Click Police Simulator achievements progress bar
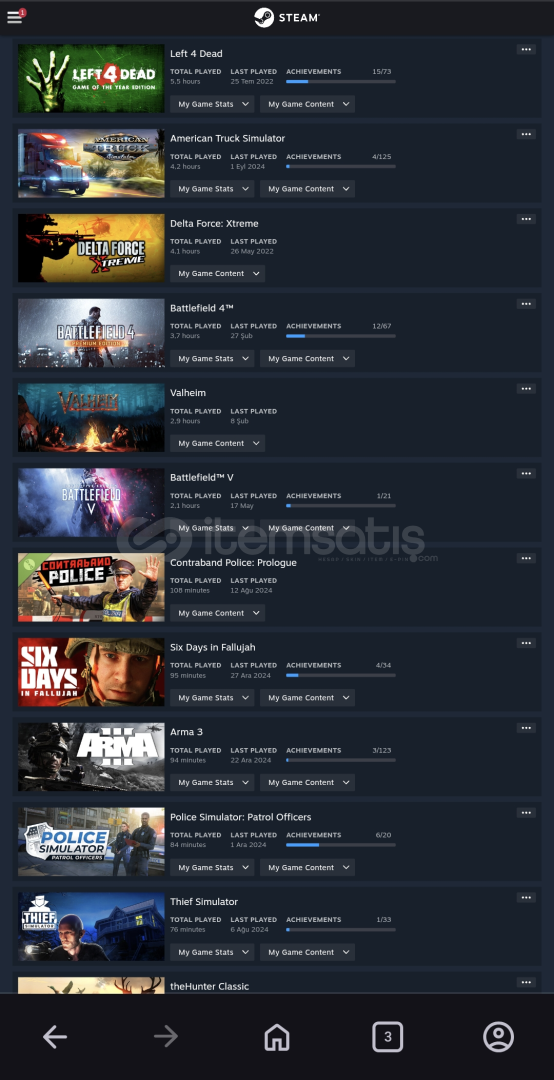Screen dimensions: 554x1080 [340, 844]
